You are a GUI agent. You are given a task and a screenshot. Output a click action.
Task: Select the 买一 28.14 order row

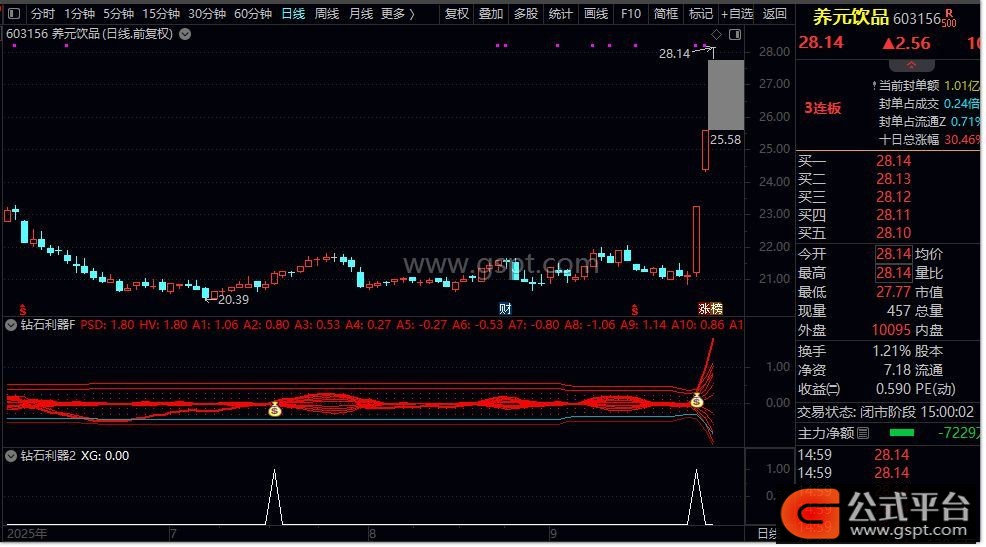tap(887, 161)
